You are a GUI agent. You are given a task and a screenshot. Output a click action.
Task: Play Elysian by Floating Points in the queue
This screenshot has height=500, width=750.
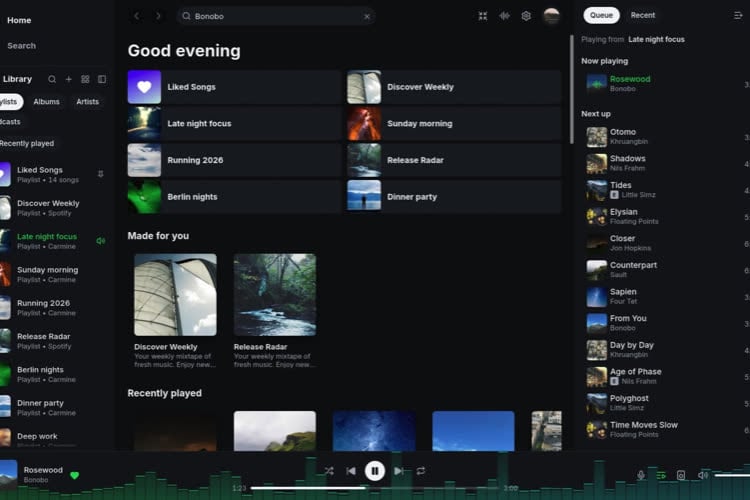(x=666, y=216)
